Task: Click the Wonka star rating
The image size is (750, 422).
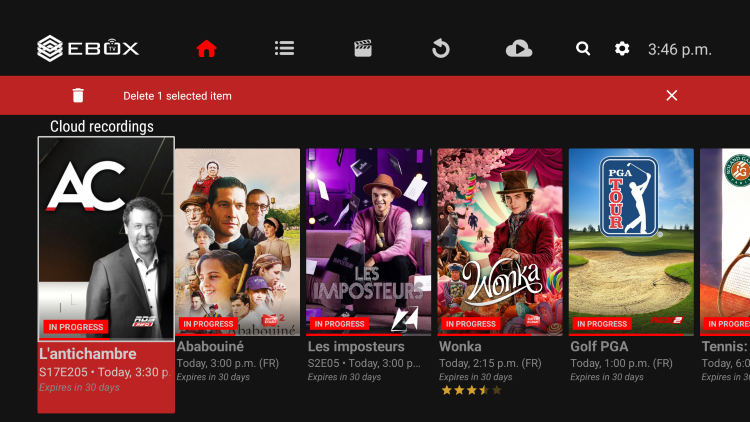Action: (x=470, y=390)
